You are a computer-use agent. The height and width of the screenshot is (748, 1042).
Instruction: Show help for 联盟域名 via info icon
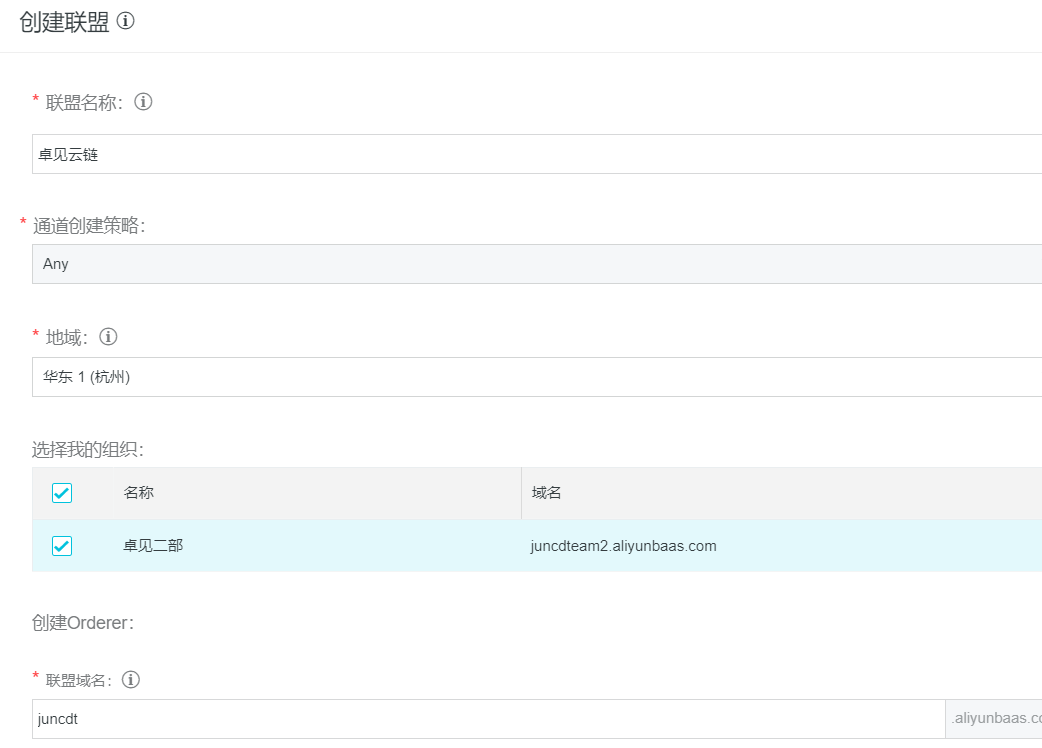click(131, 680)
